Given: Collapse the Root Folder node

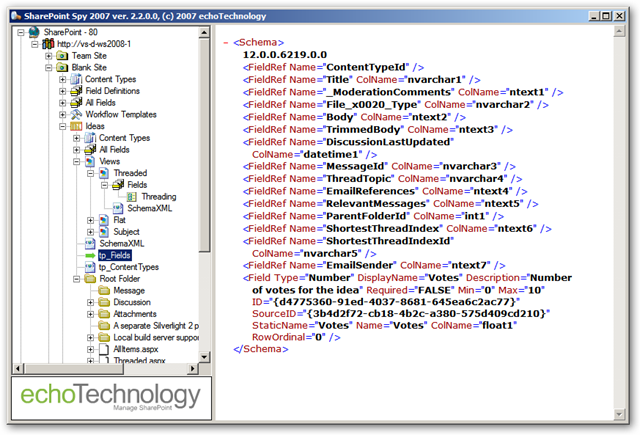Looking at the screenshot, I should pos(76,279).
